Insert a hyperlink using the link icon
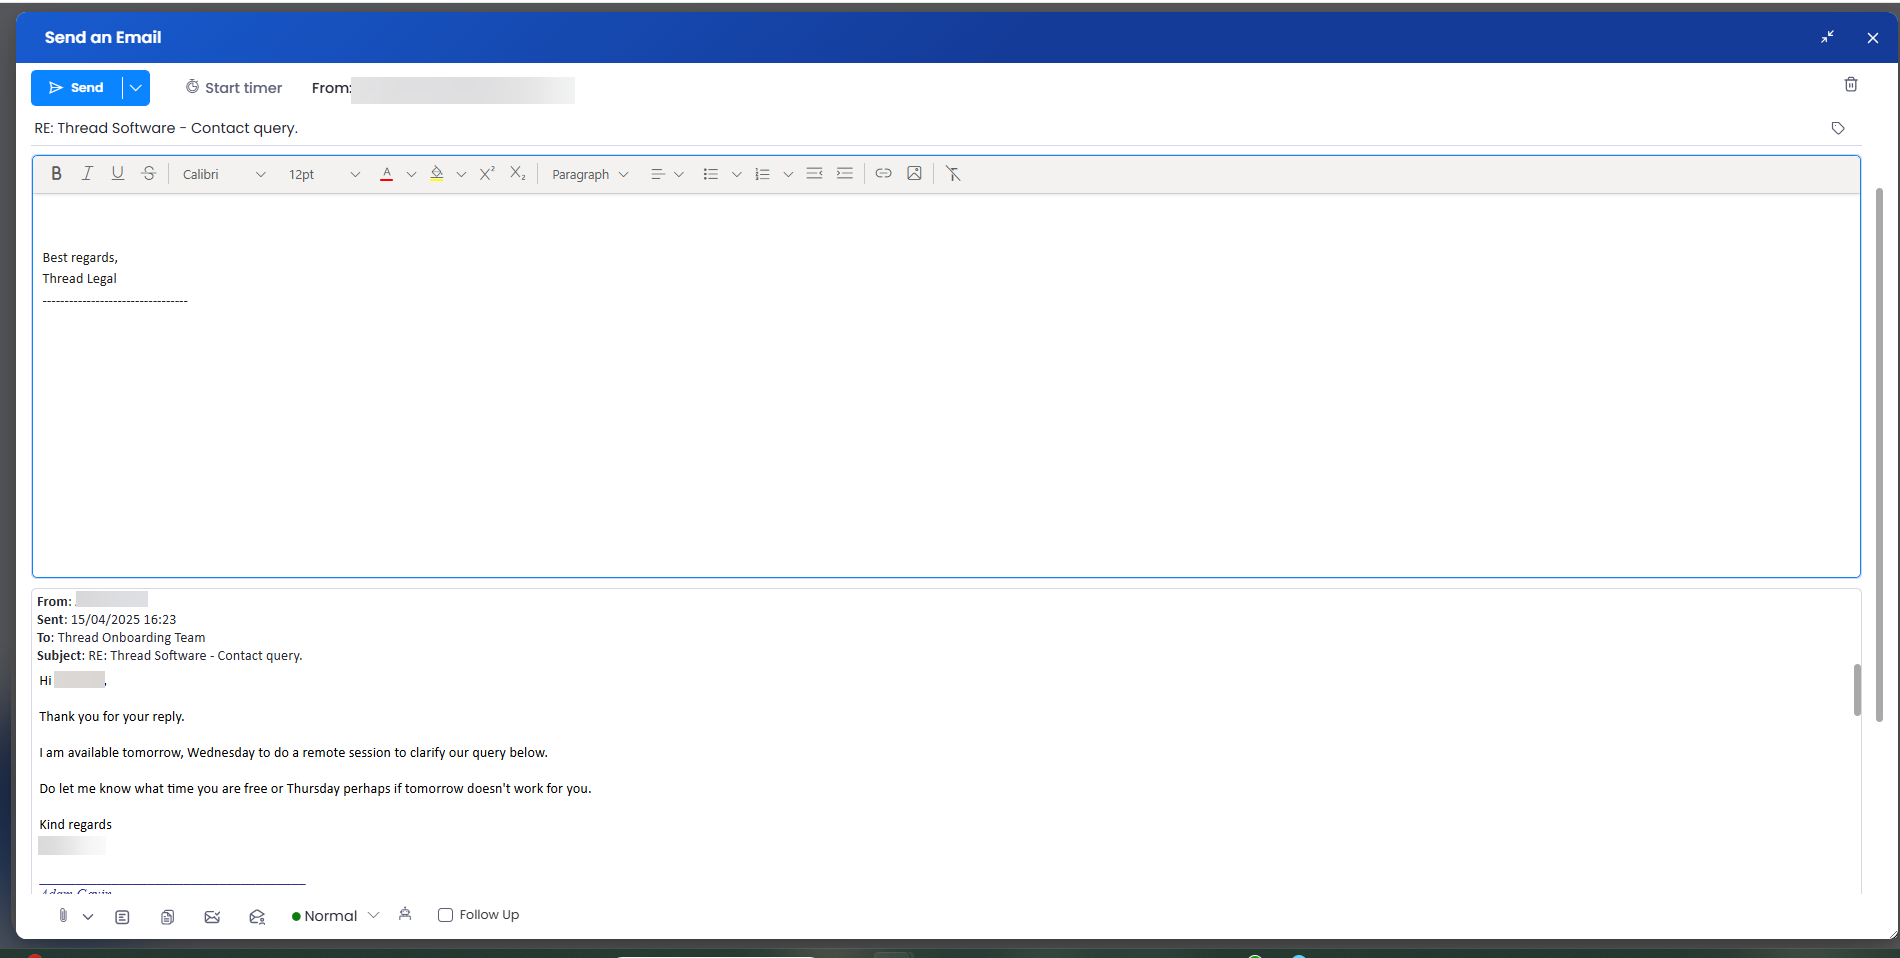The width and height of the screenshot is (1900, 958). 883,174
